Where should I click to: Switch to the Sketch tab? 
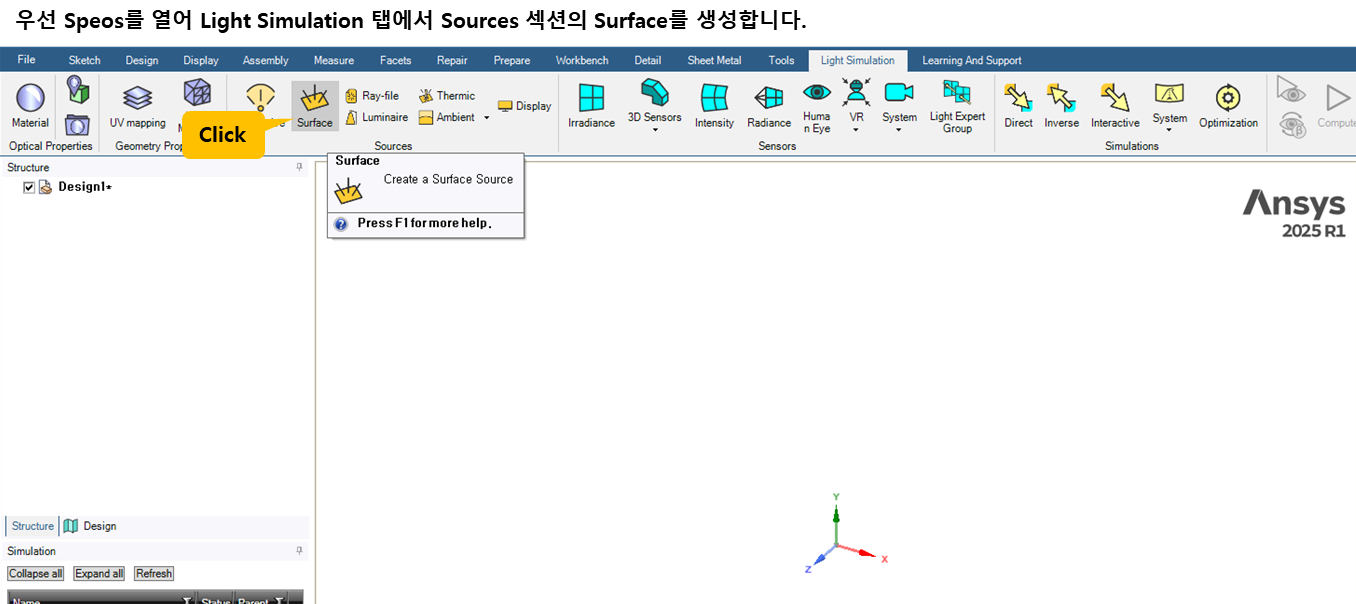click(x=84, y=60)
